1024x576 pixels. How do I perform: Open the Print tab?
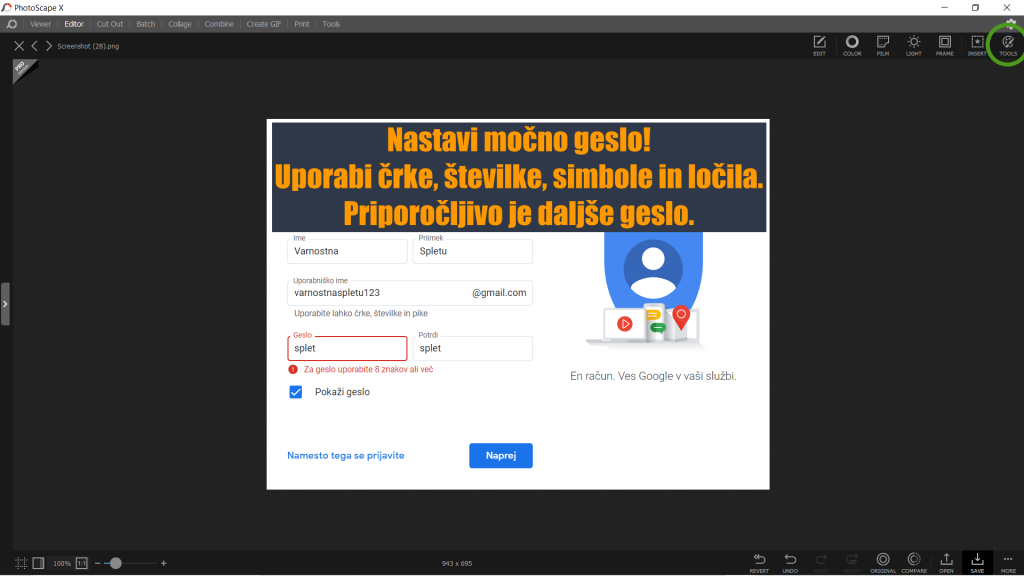pos(302,24)
